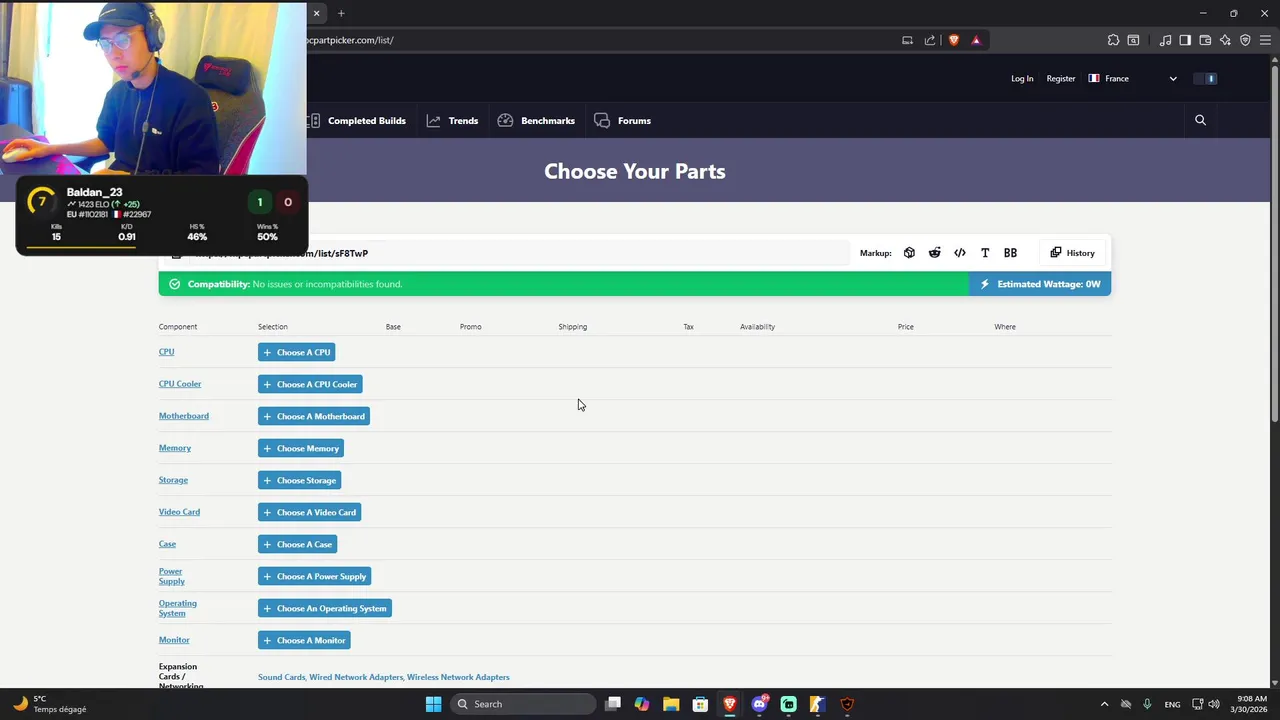Select the Reddit markup icon
The height and width of the screenshot is (720, 1280).
point(934,253)
